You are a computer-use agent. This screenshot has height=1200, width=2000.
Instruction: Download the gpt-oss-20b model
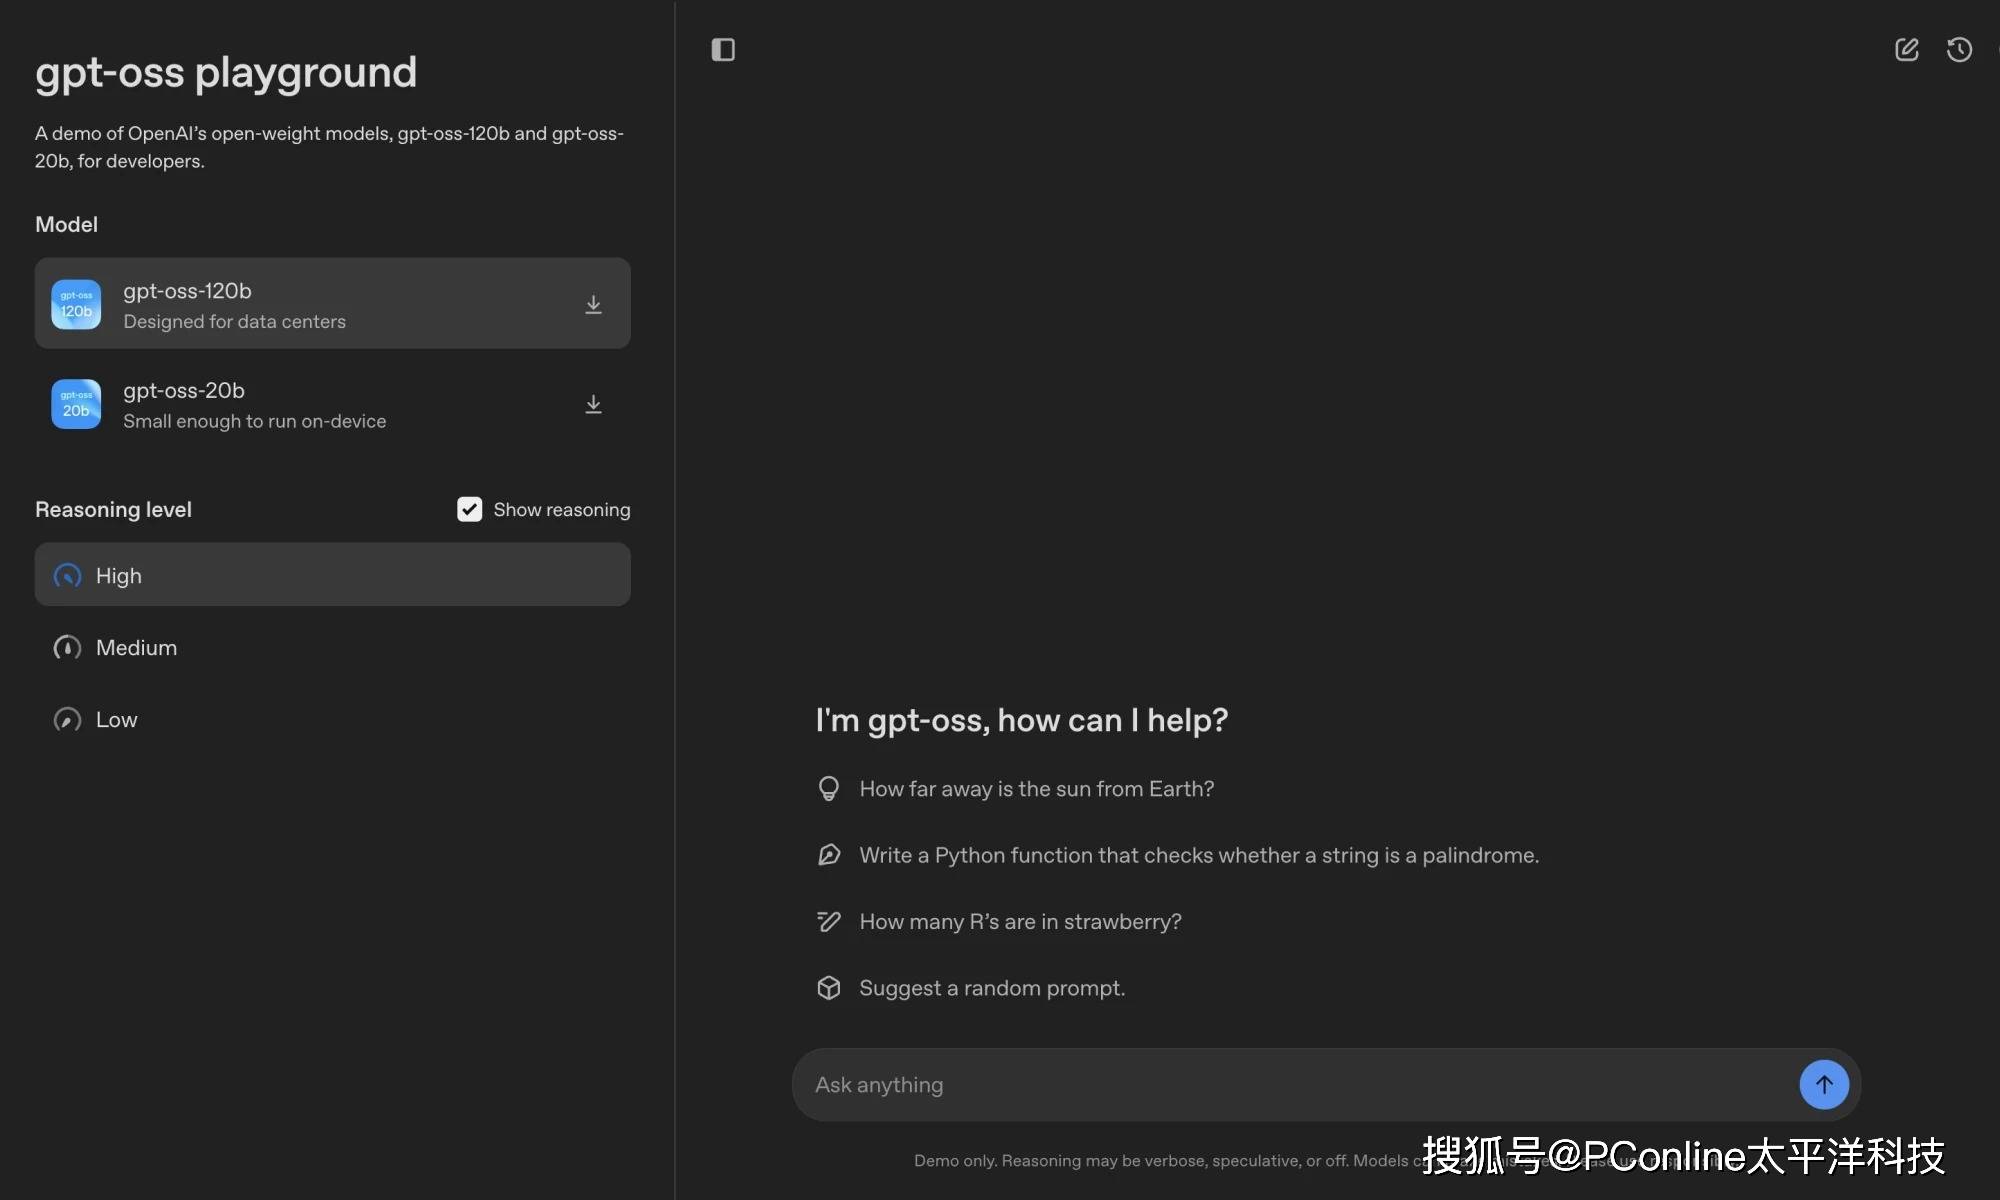pos(593,404)
